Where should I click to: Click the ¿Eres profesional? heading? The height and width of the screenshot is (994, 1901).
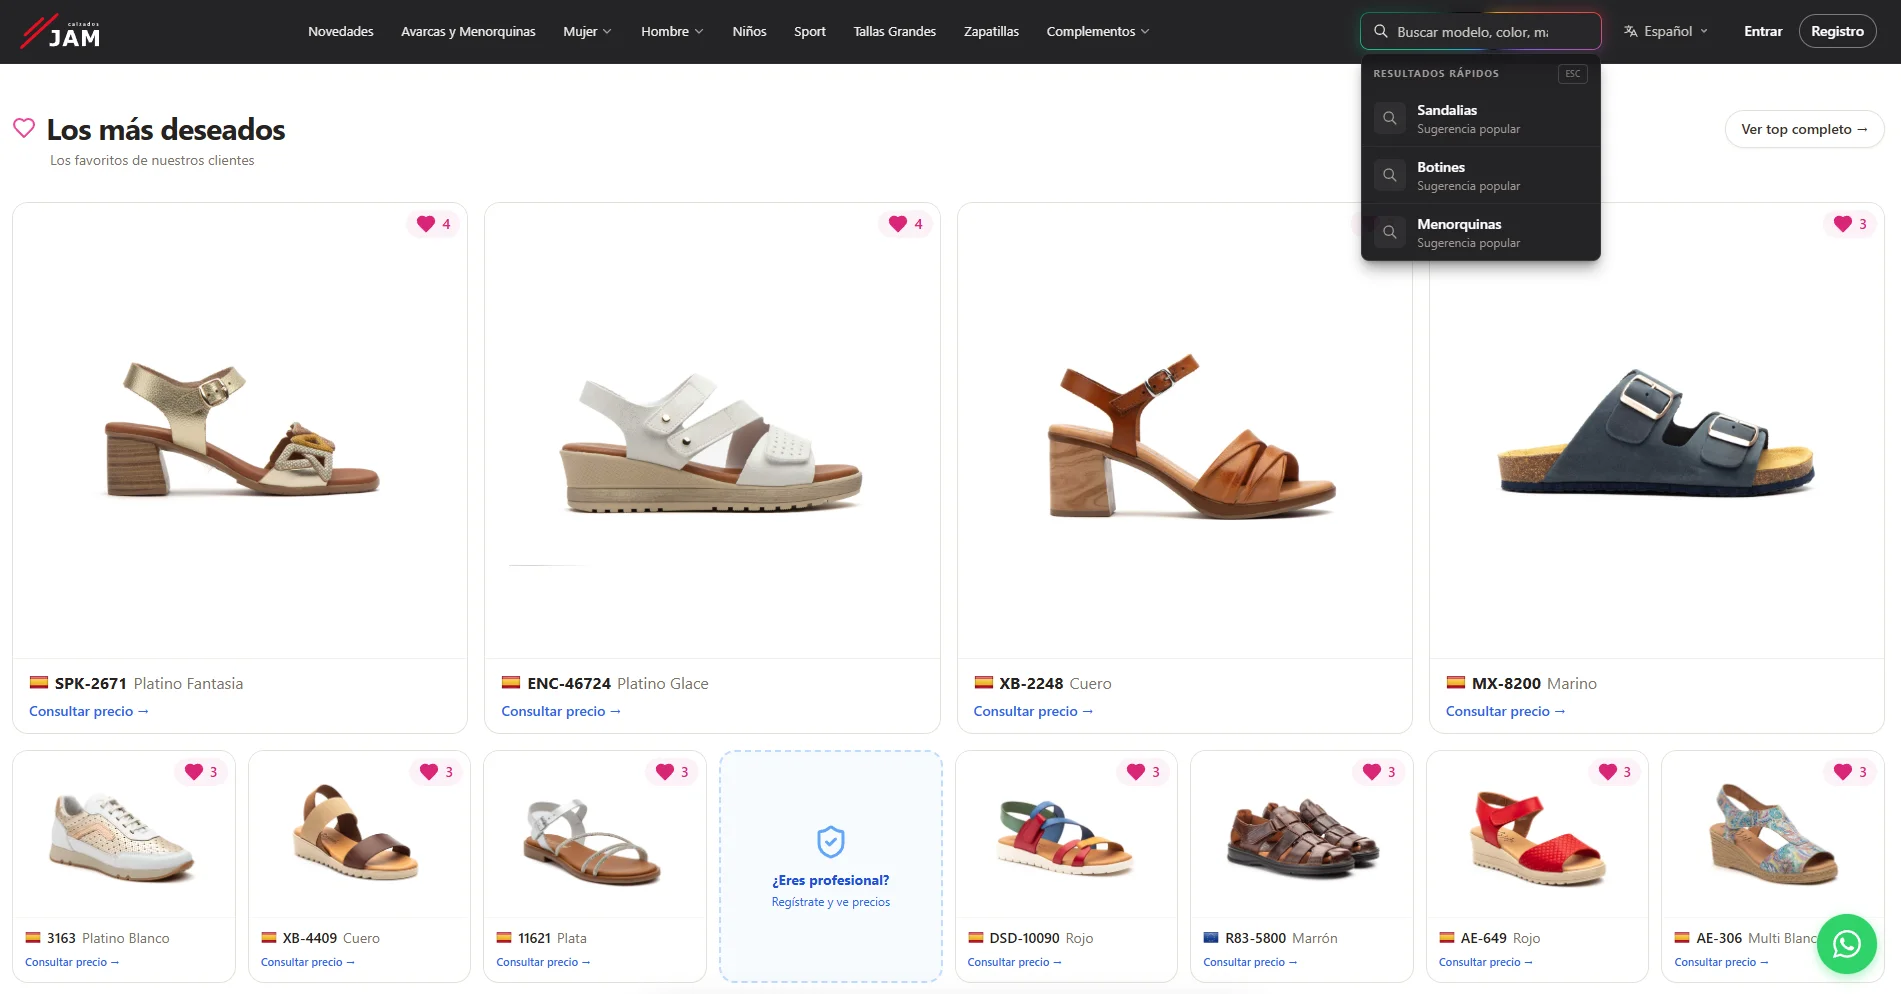[830, 880]
